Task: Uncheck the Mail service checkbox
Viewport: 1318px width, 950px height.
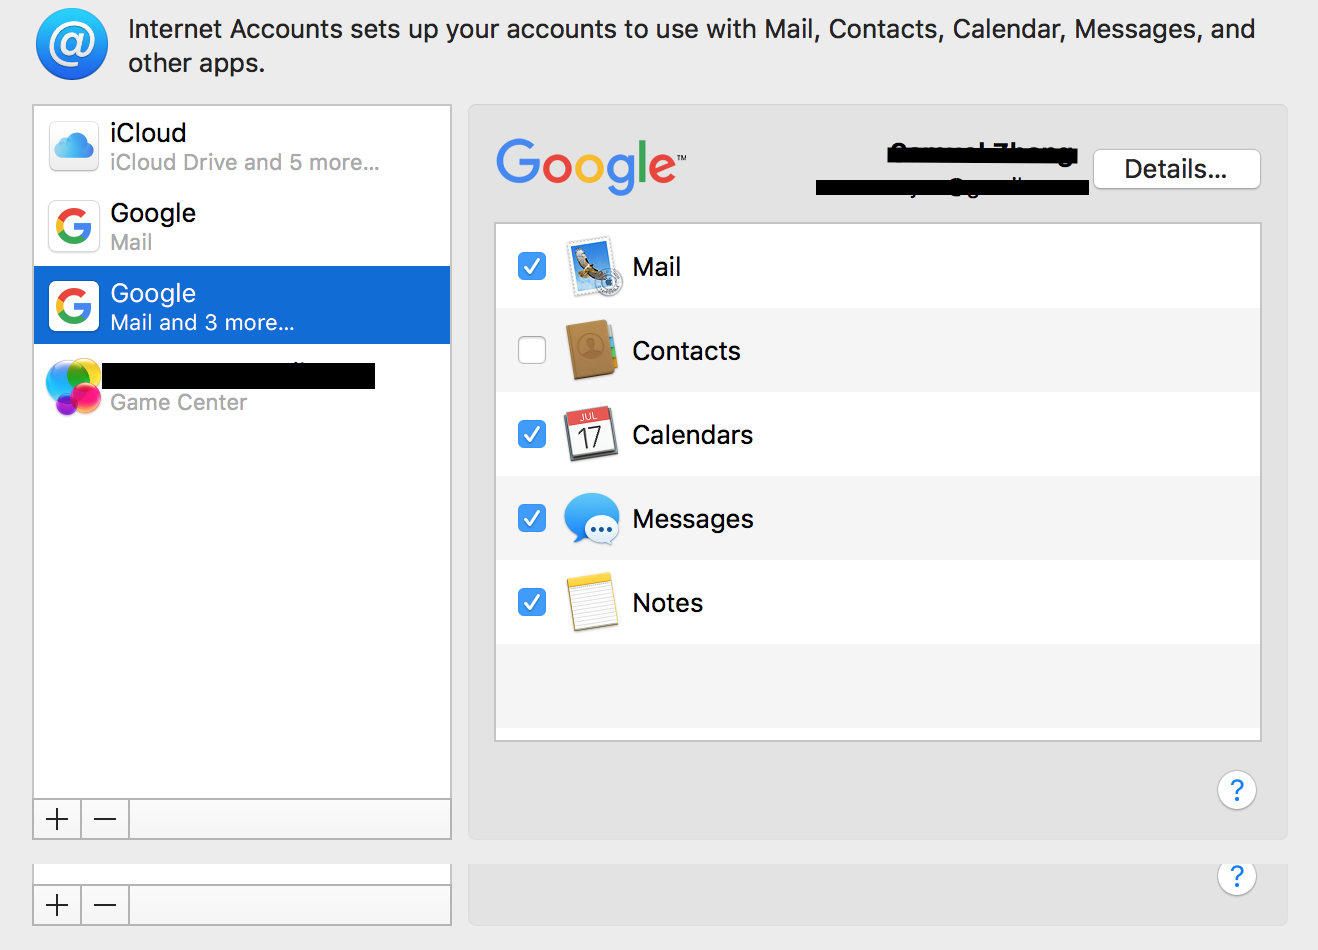Action: pyautogui.click(x=532, y=266)
